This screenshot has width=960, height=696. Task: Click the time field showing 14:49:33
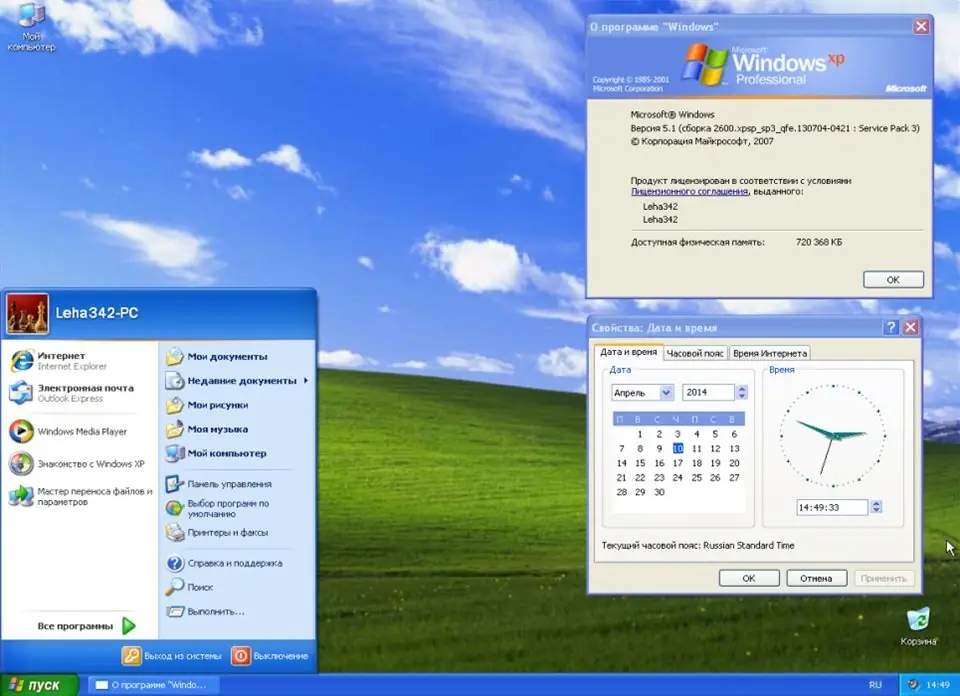[x=832, y=507]
